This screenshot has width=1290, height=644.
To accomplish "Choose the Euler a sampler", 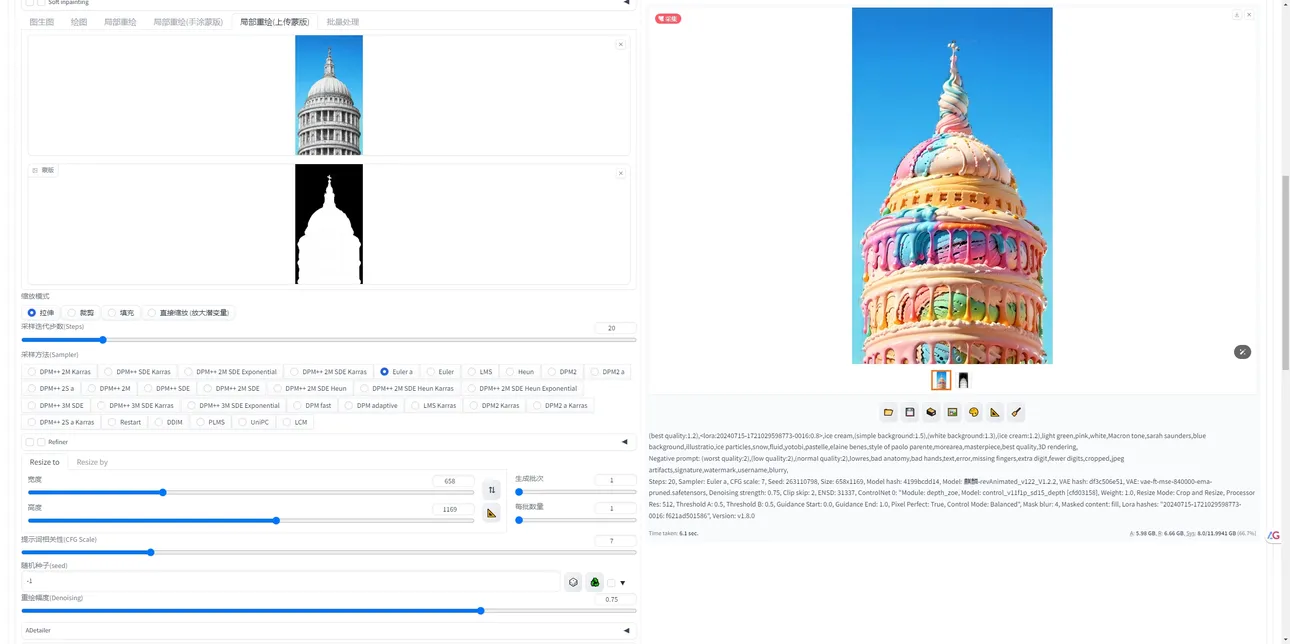I will (x=396, y=372).
